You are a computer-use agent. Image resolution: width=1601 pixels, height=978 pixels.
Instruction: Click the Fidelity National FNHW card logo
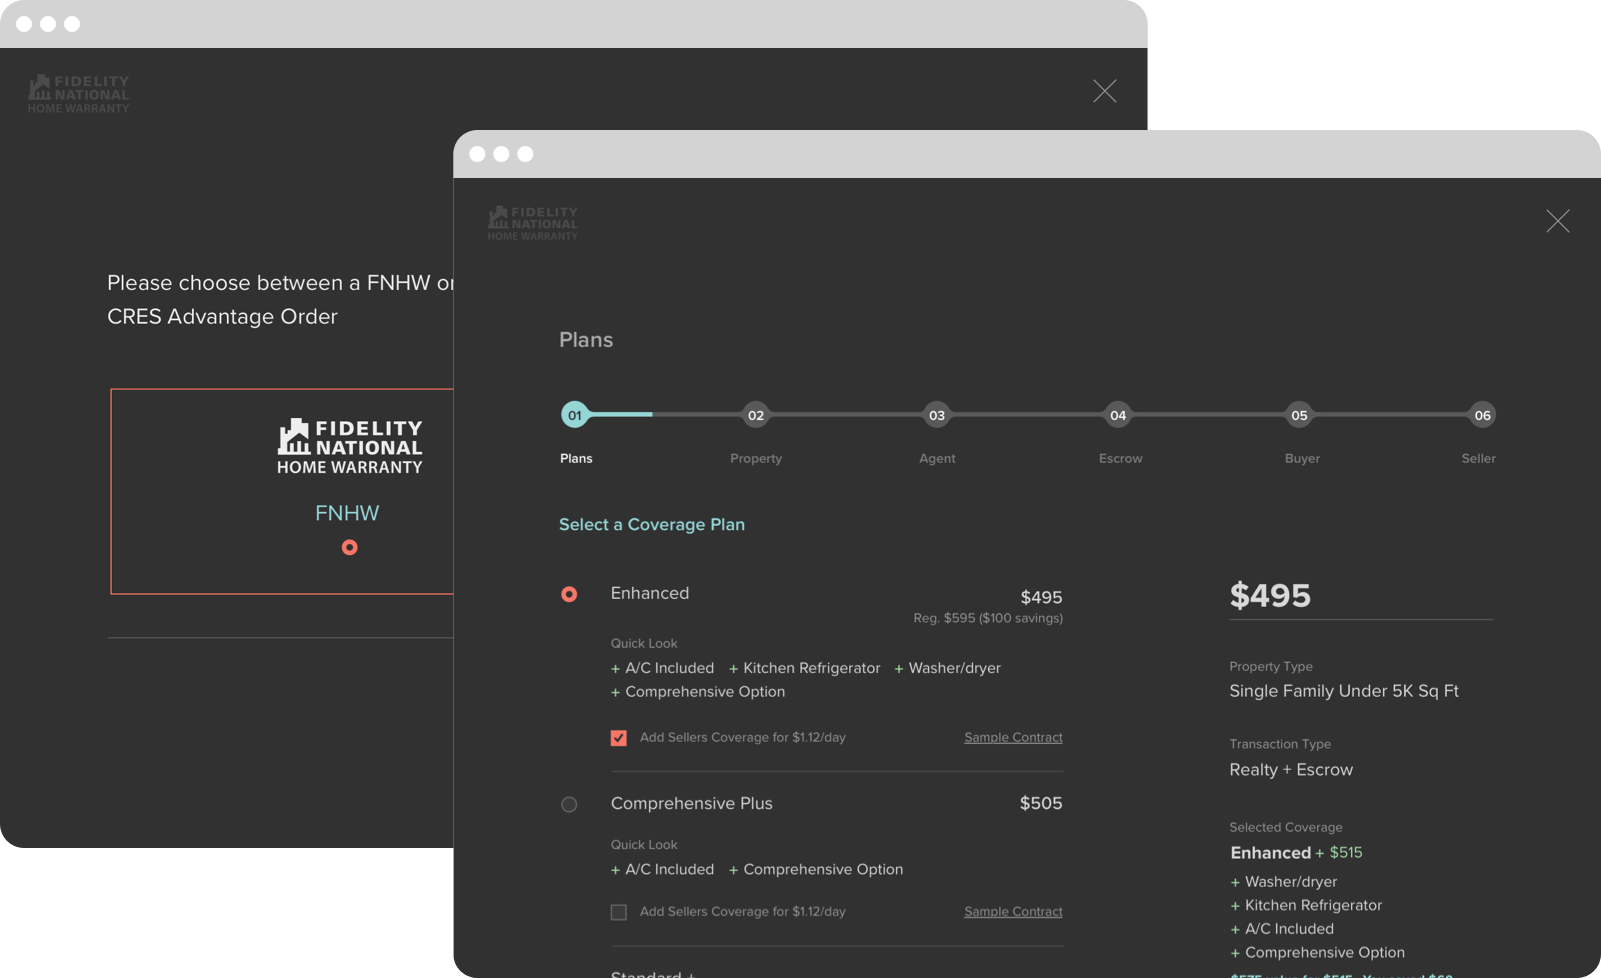(349, 446)
